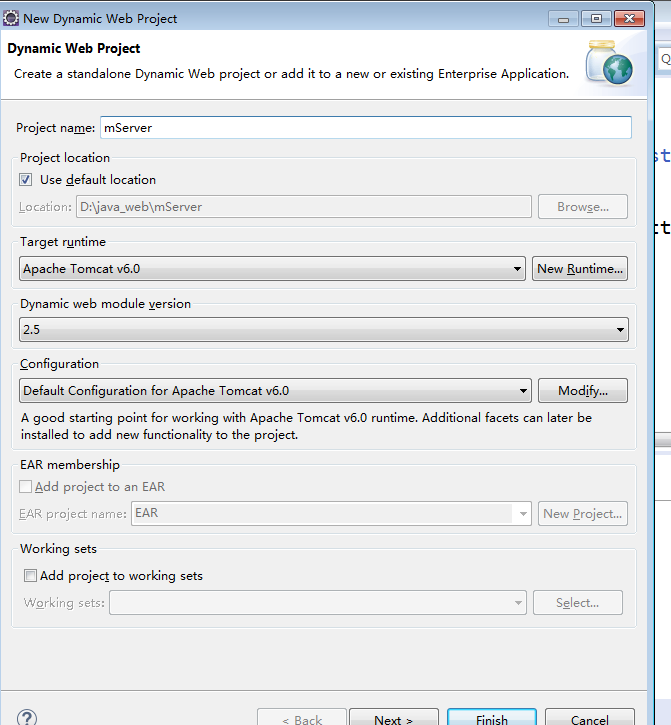This screenshot has width=671, height=725.
Task: Finish creating the project
Action: (x=492, y=718)
